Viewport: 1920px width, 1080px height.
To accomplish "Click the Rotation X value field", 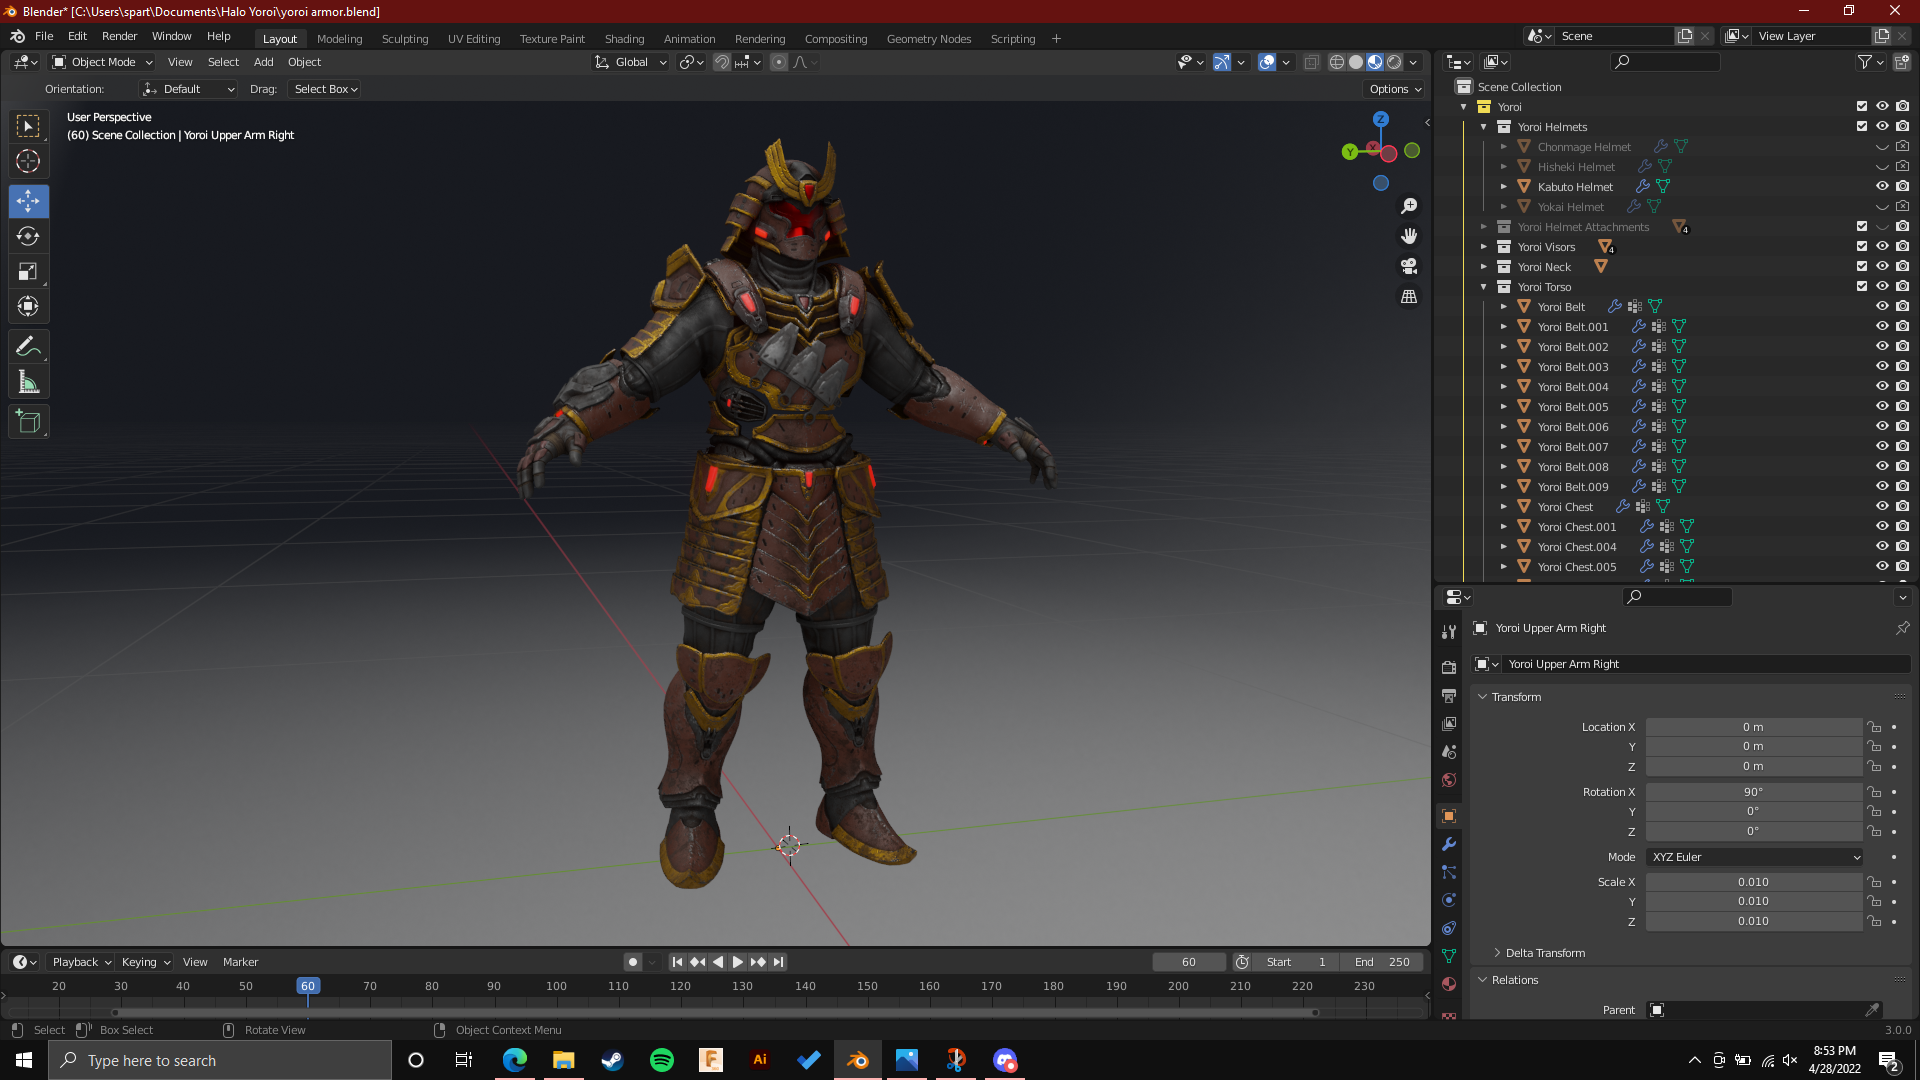I will pyautogui.click(x=1753, y=792).
